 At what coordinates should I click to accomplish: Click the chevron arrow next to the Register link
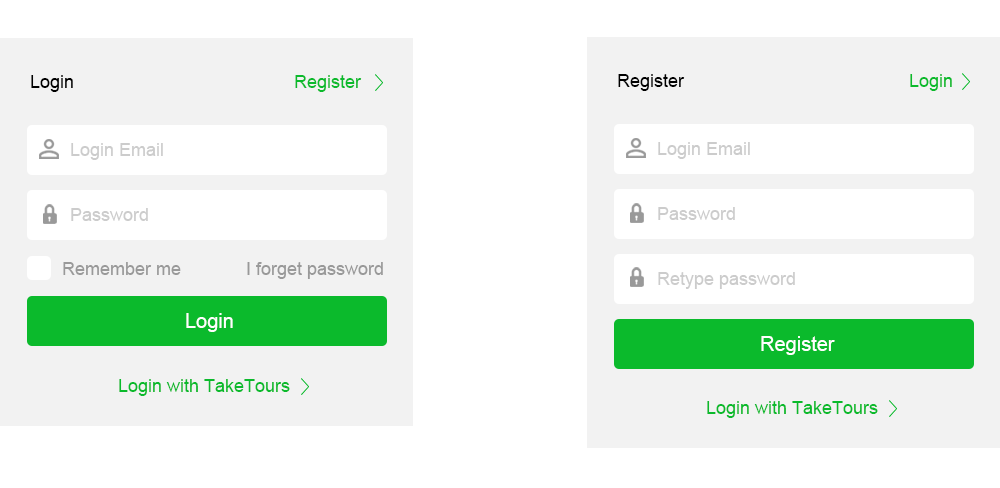click(x=379, y=82)
